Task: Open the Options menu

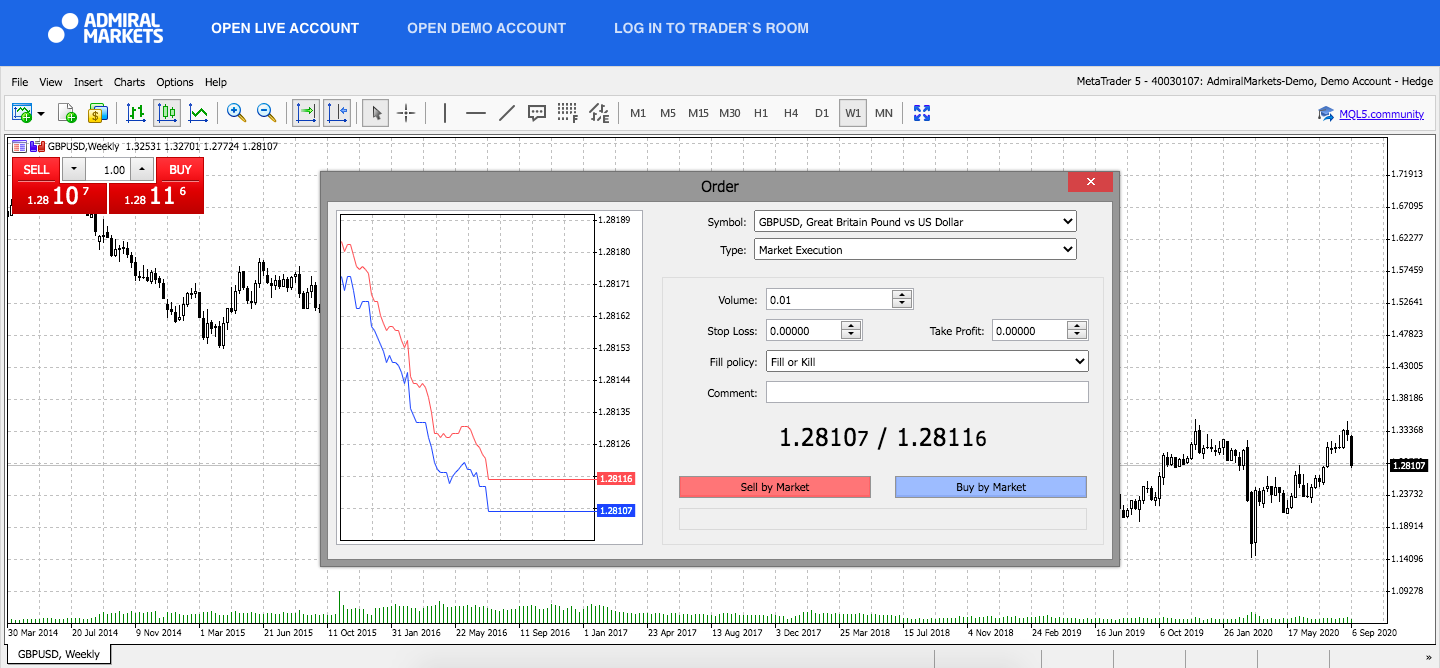Action: [x=175, y=82]
